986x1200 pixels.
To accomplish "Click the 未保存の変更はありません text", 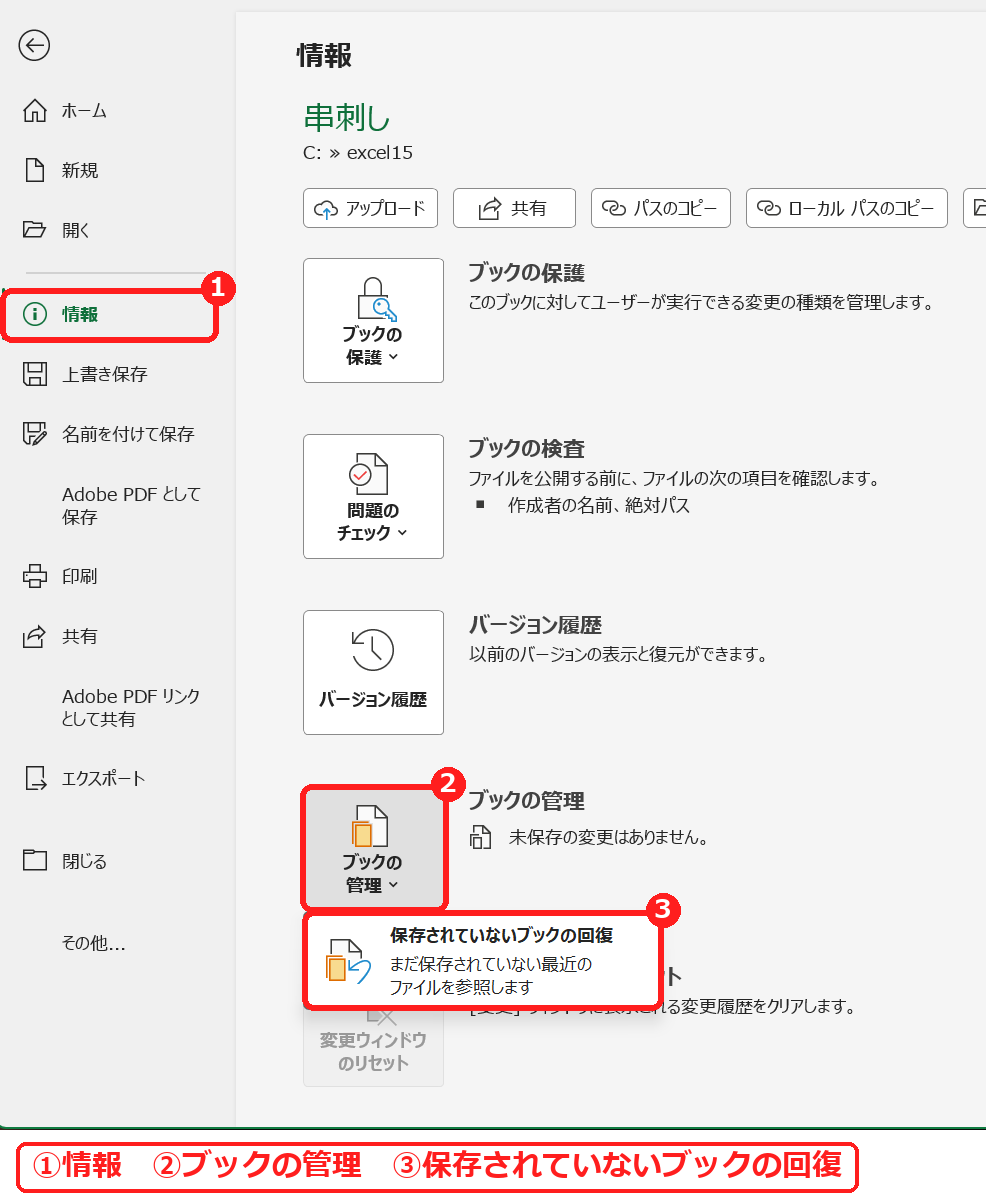I will click(608, 838).
